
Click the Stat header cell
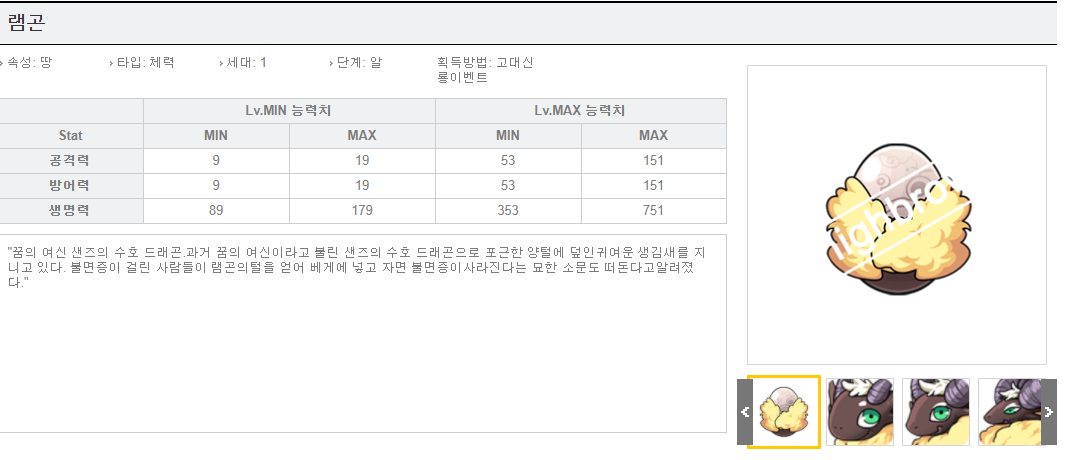[71, 136]
